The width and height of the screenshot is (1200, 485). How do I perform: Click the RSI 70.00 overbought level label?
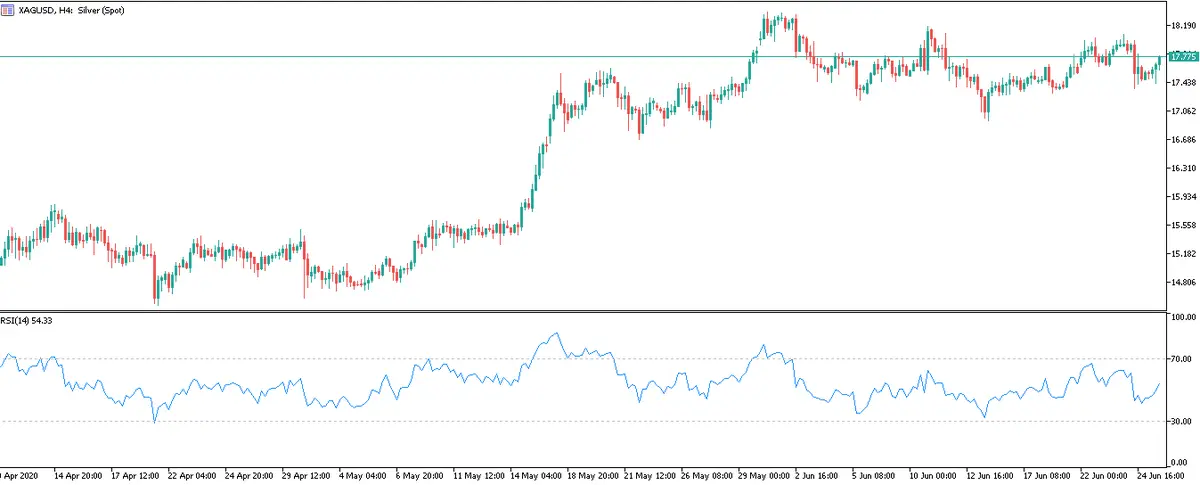(1183, 359)
